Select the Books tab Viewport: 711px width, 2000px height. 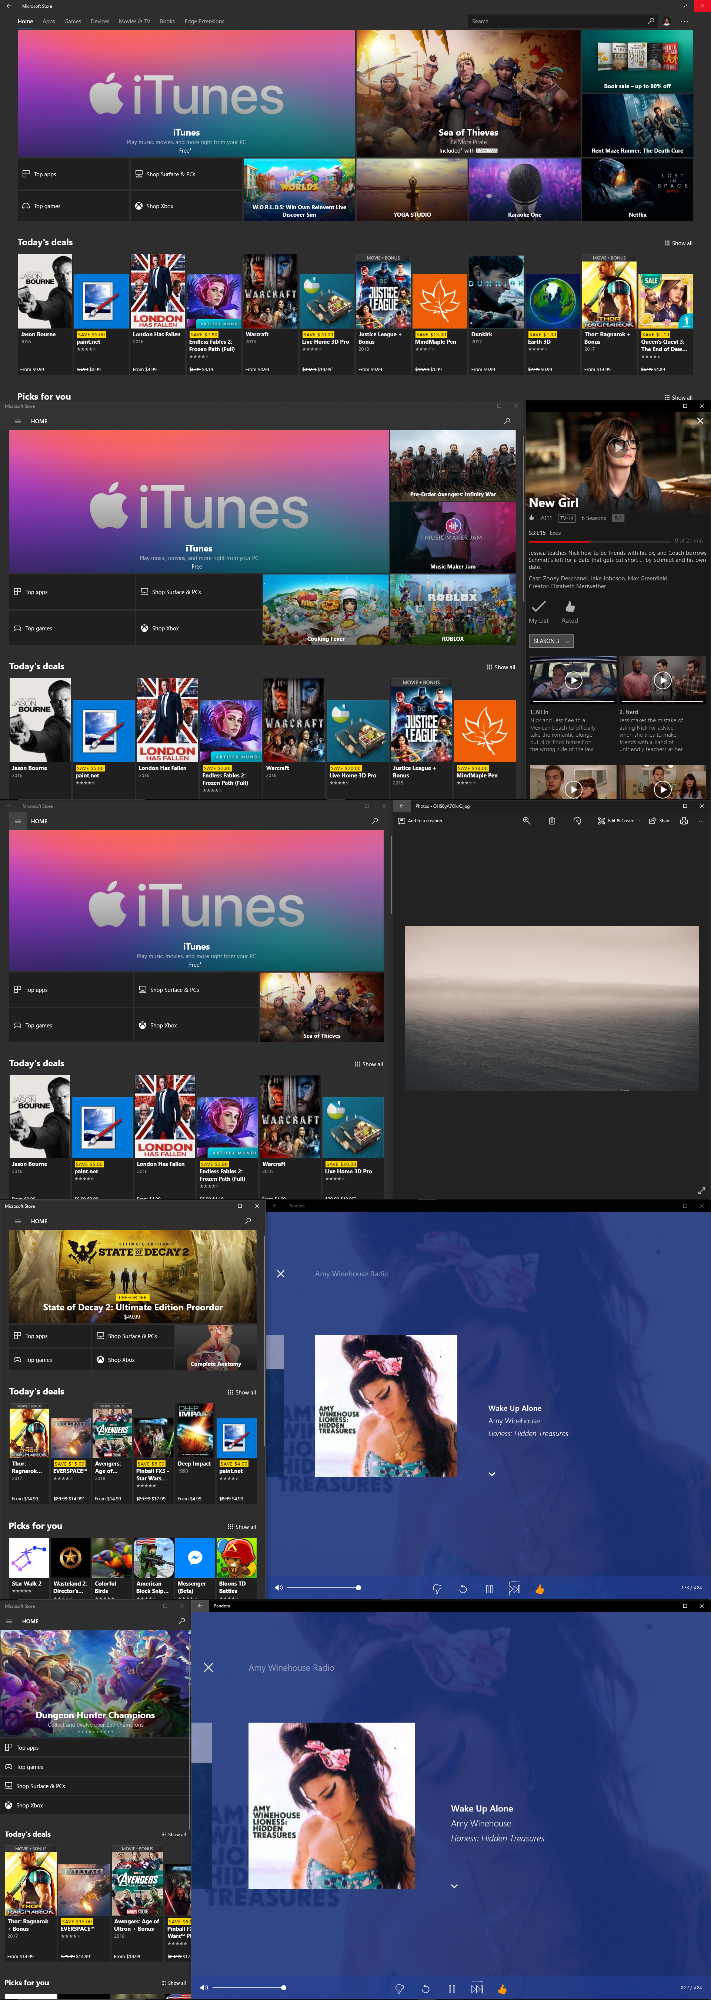tap(167, 21)
